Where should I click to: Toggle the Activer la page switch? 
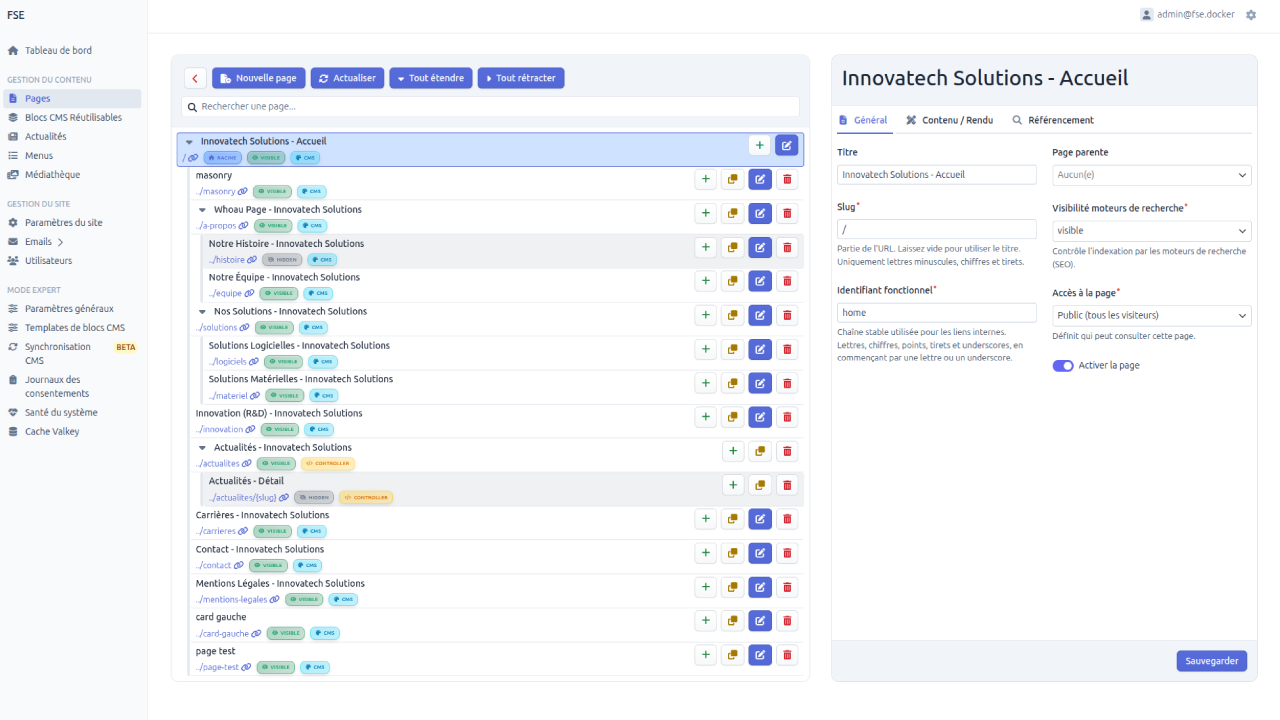1063,366
